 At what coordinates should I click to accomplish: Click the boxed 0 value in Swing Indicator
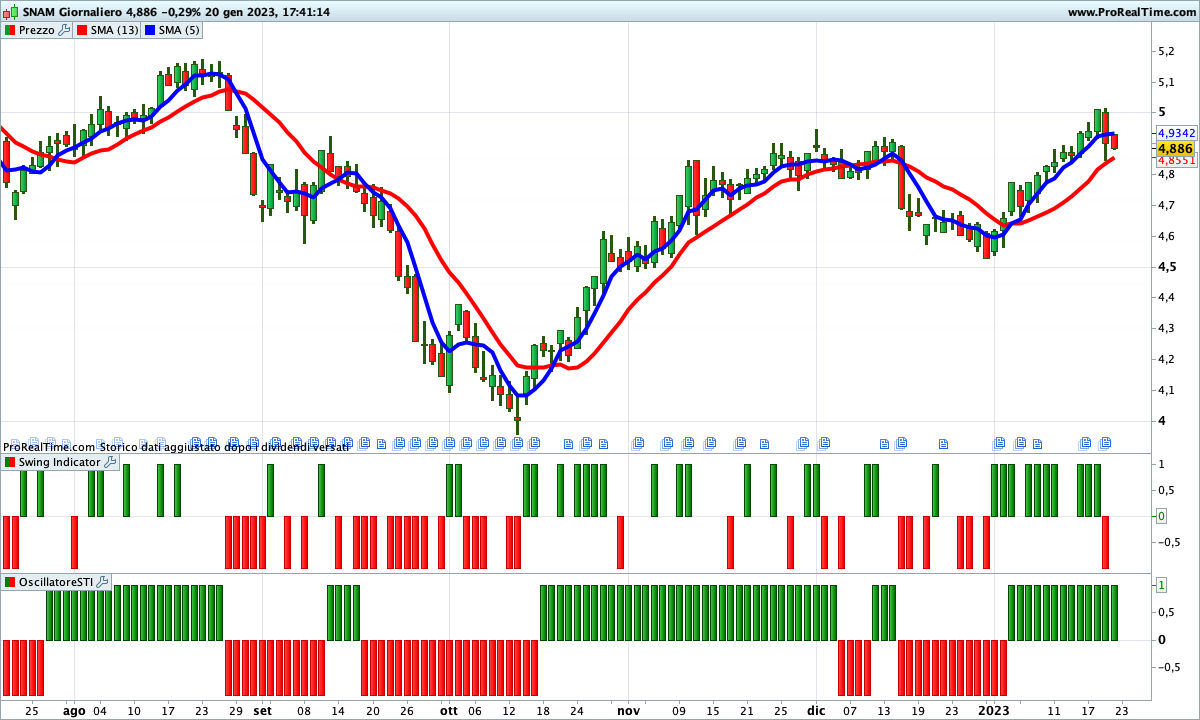pyautogui.click(x=1161, y=516)
